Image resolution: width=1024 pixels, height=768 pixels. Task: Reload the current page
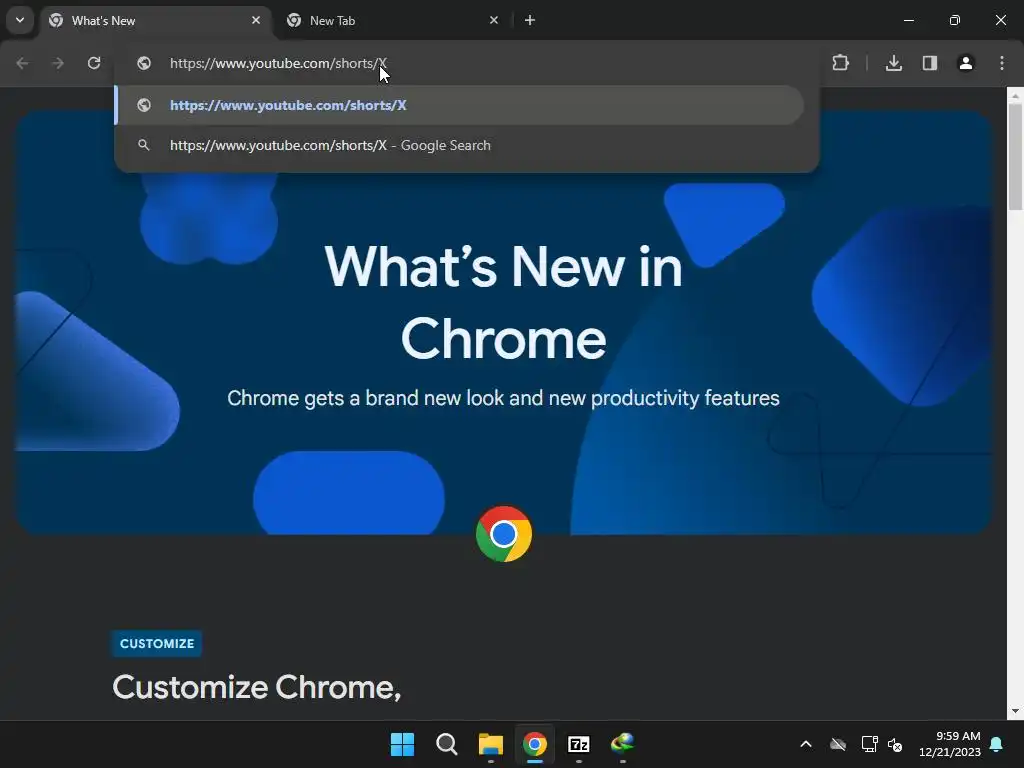pyautogui.click(x=94, y=63)
